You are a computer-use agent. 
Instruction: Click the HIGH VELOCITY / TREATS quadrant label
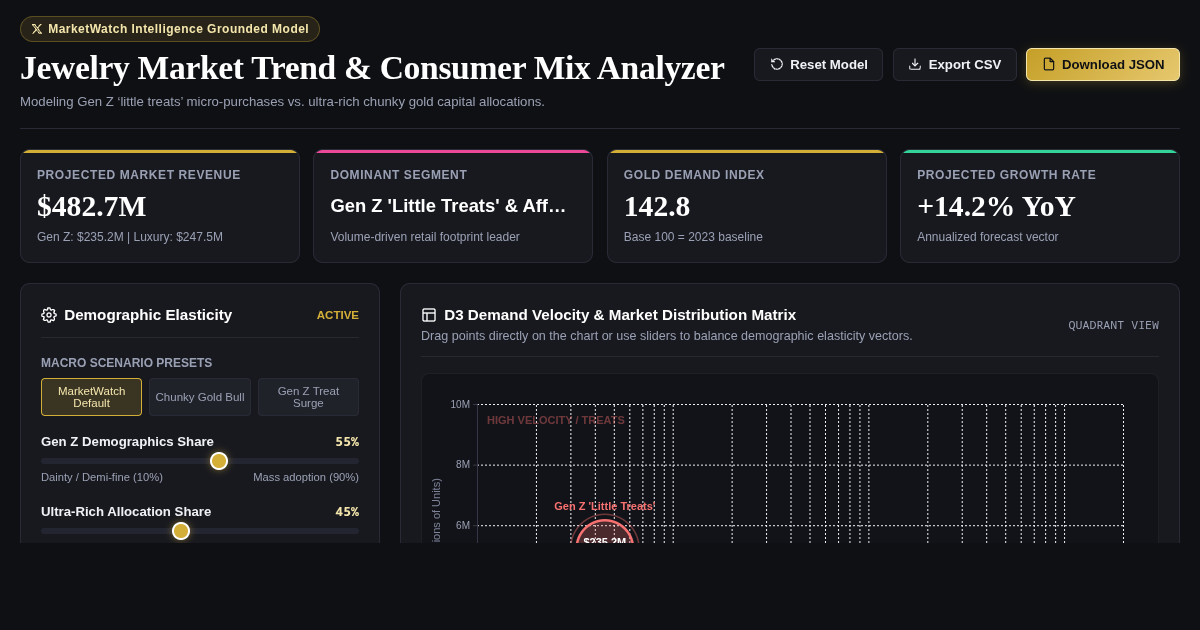[556, 420]
